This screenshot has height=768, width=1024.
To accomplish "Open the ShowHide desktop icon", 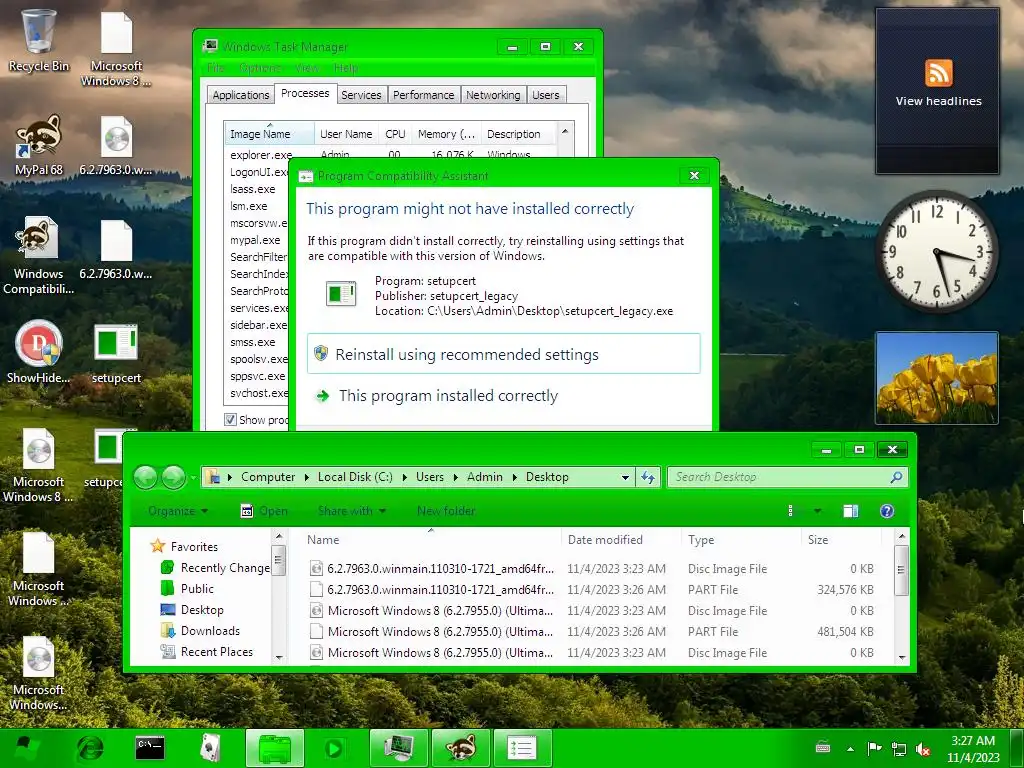I will click(x=38, y=351).
